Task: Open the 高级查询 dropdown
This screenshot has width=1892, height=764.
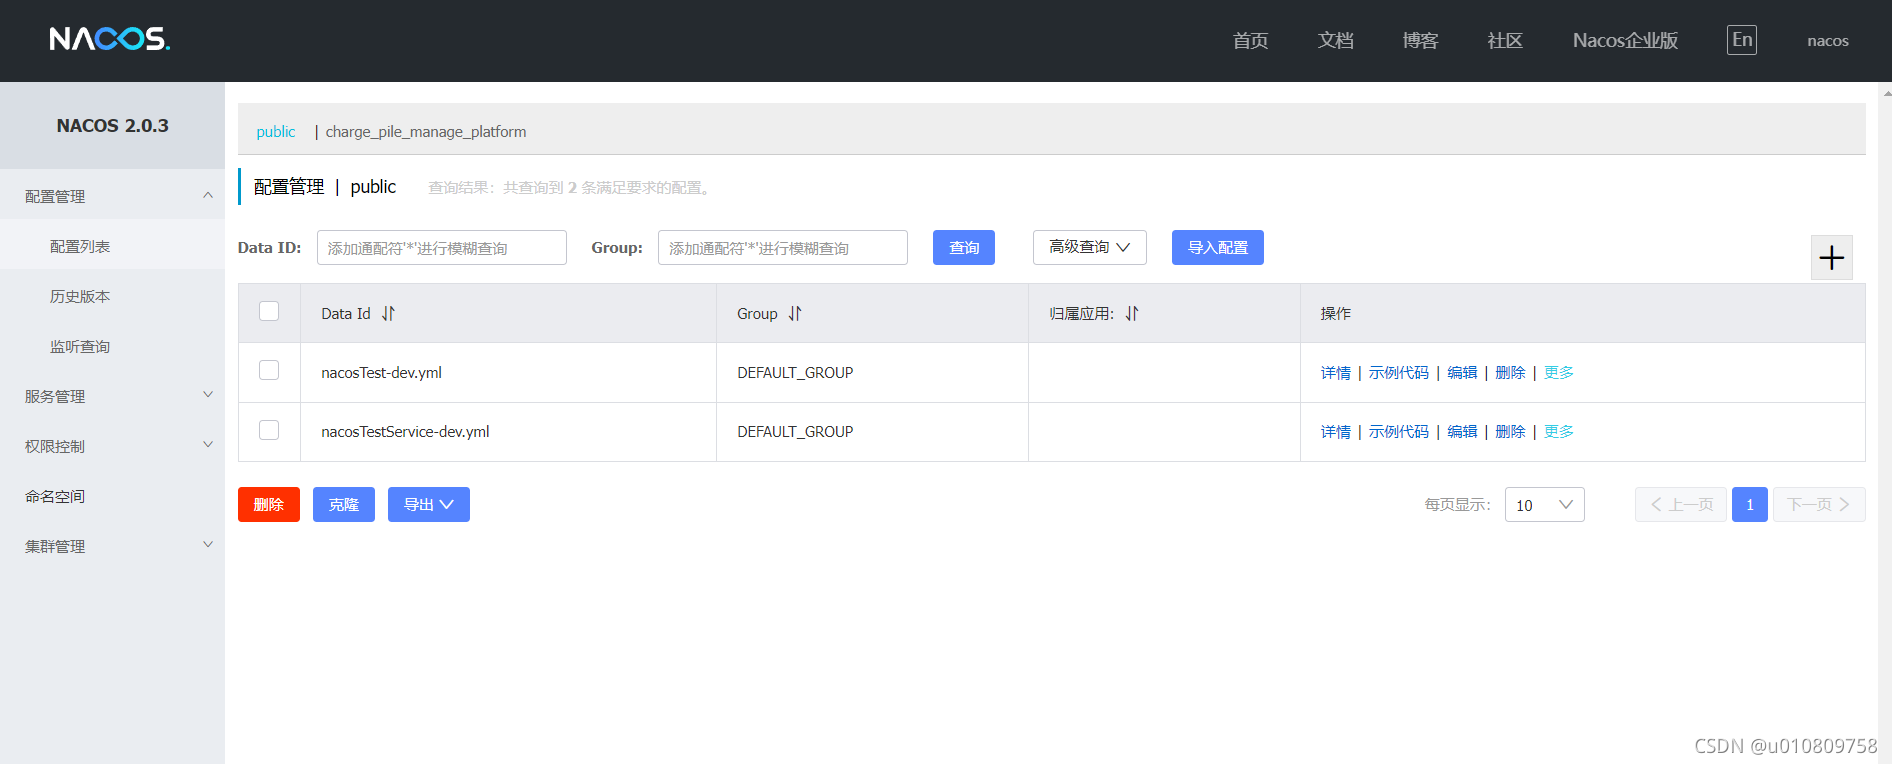Action: point(1089,247)
